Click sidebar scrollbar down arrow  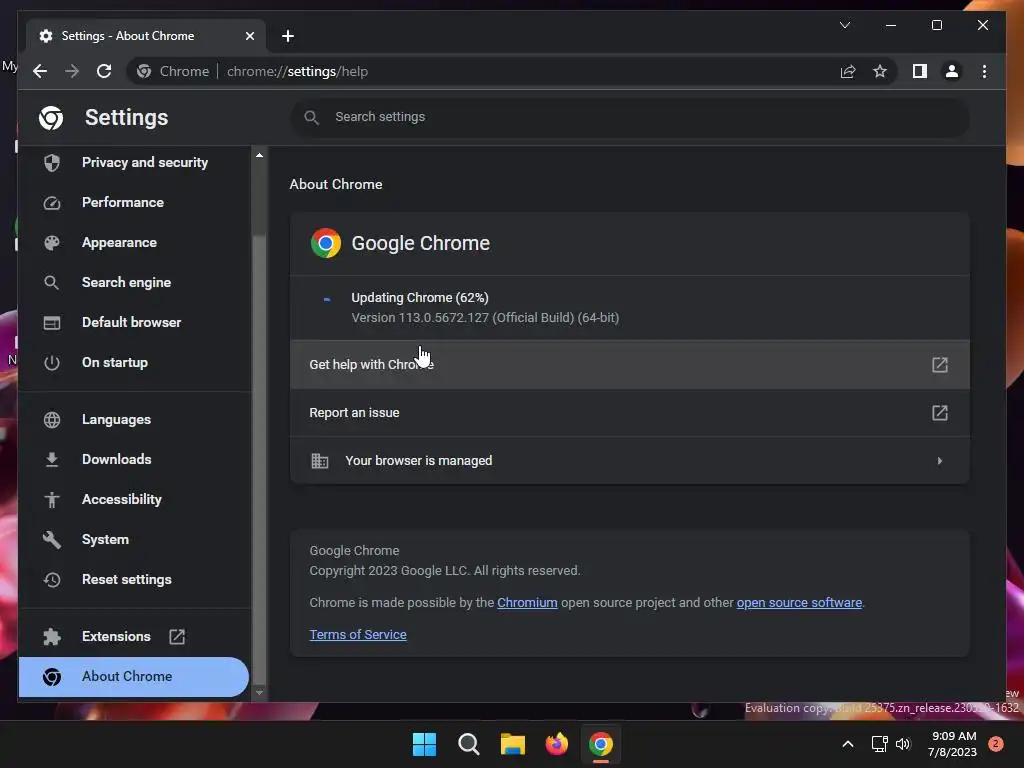click(259, 692)
